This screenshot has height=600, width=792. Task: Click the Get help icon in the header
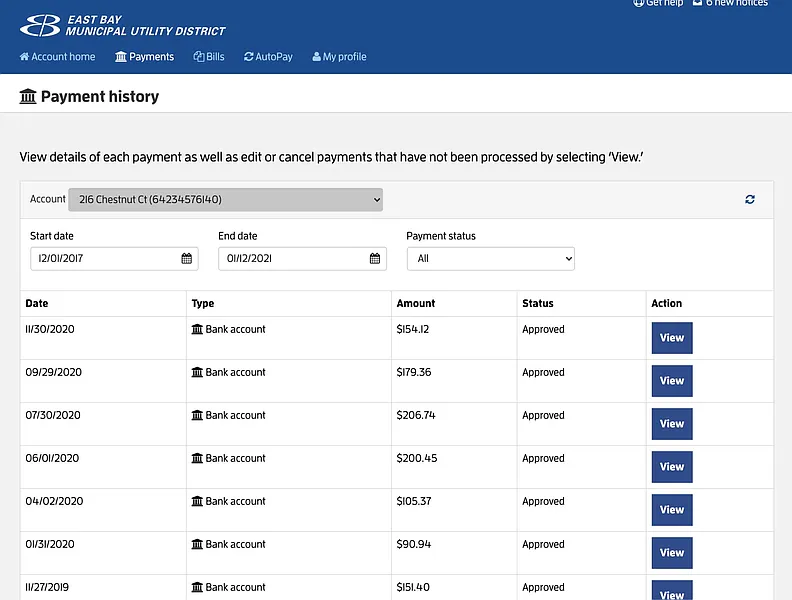click(639, 4)
